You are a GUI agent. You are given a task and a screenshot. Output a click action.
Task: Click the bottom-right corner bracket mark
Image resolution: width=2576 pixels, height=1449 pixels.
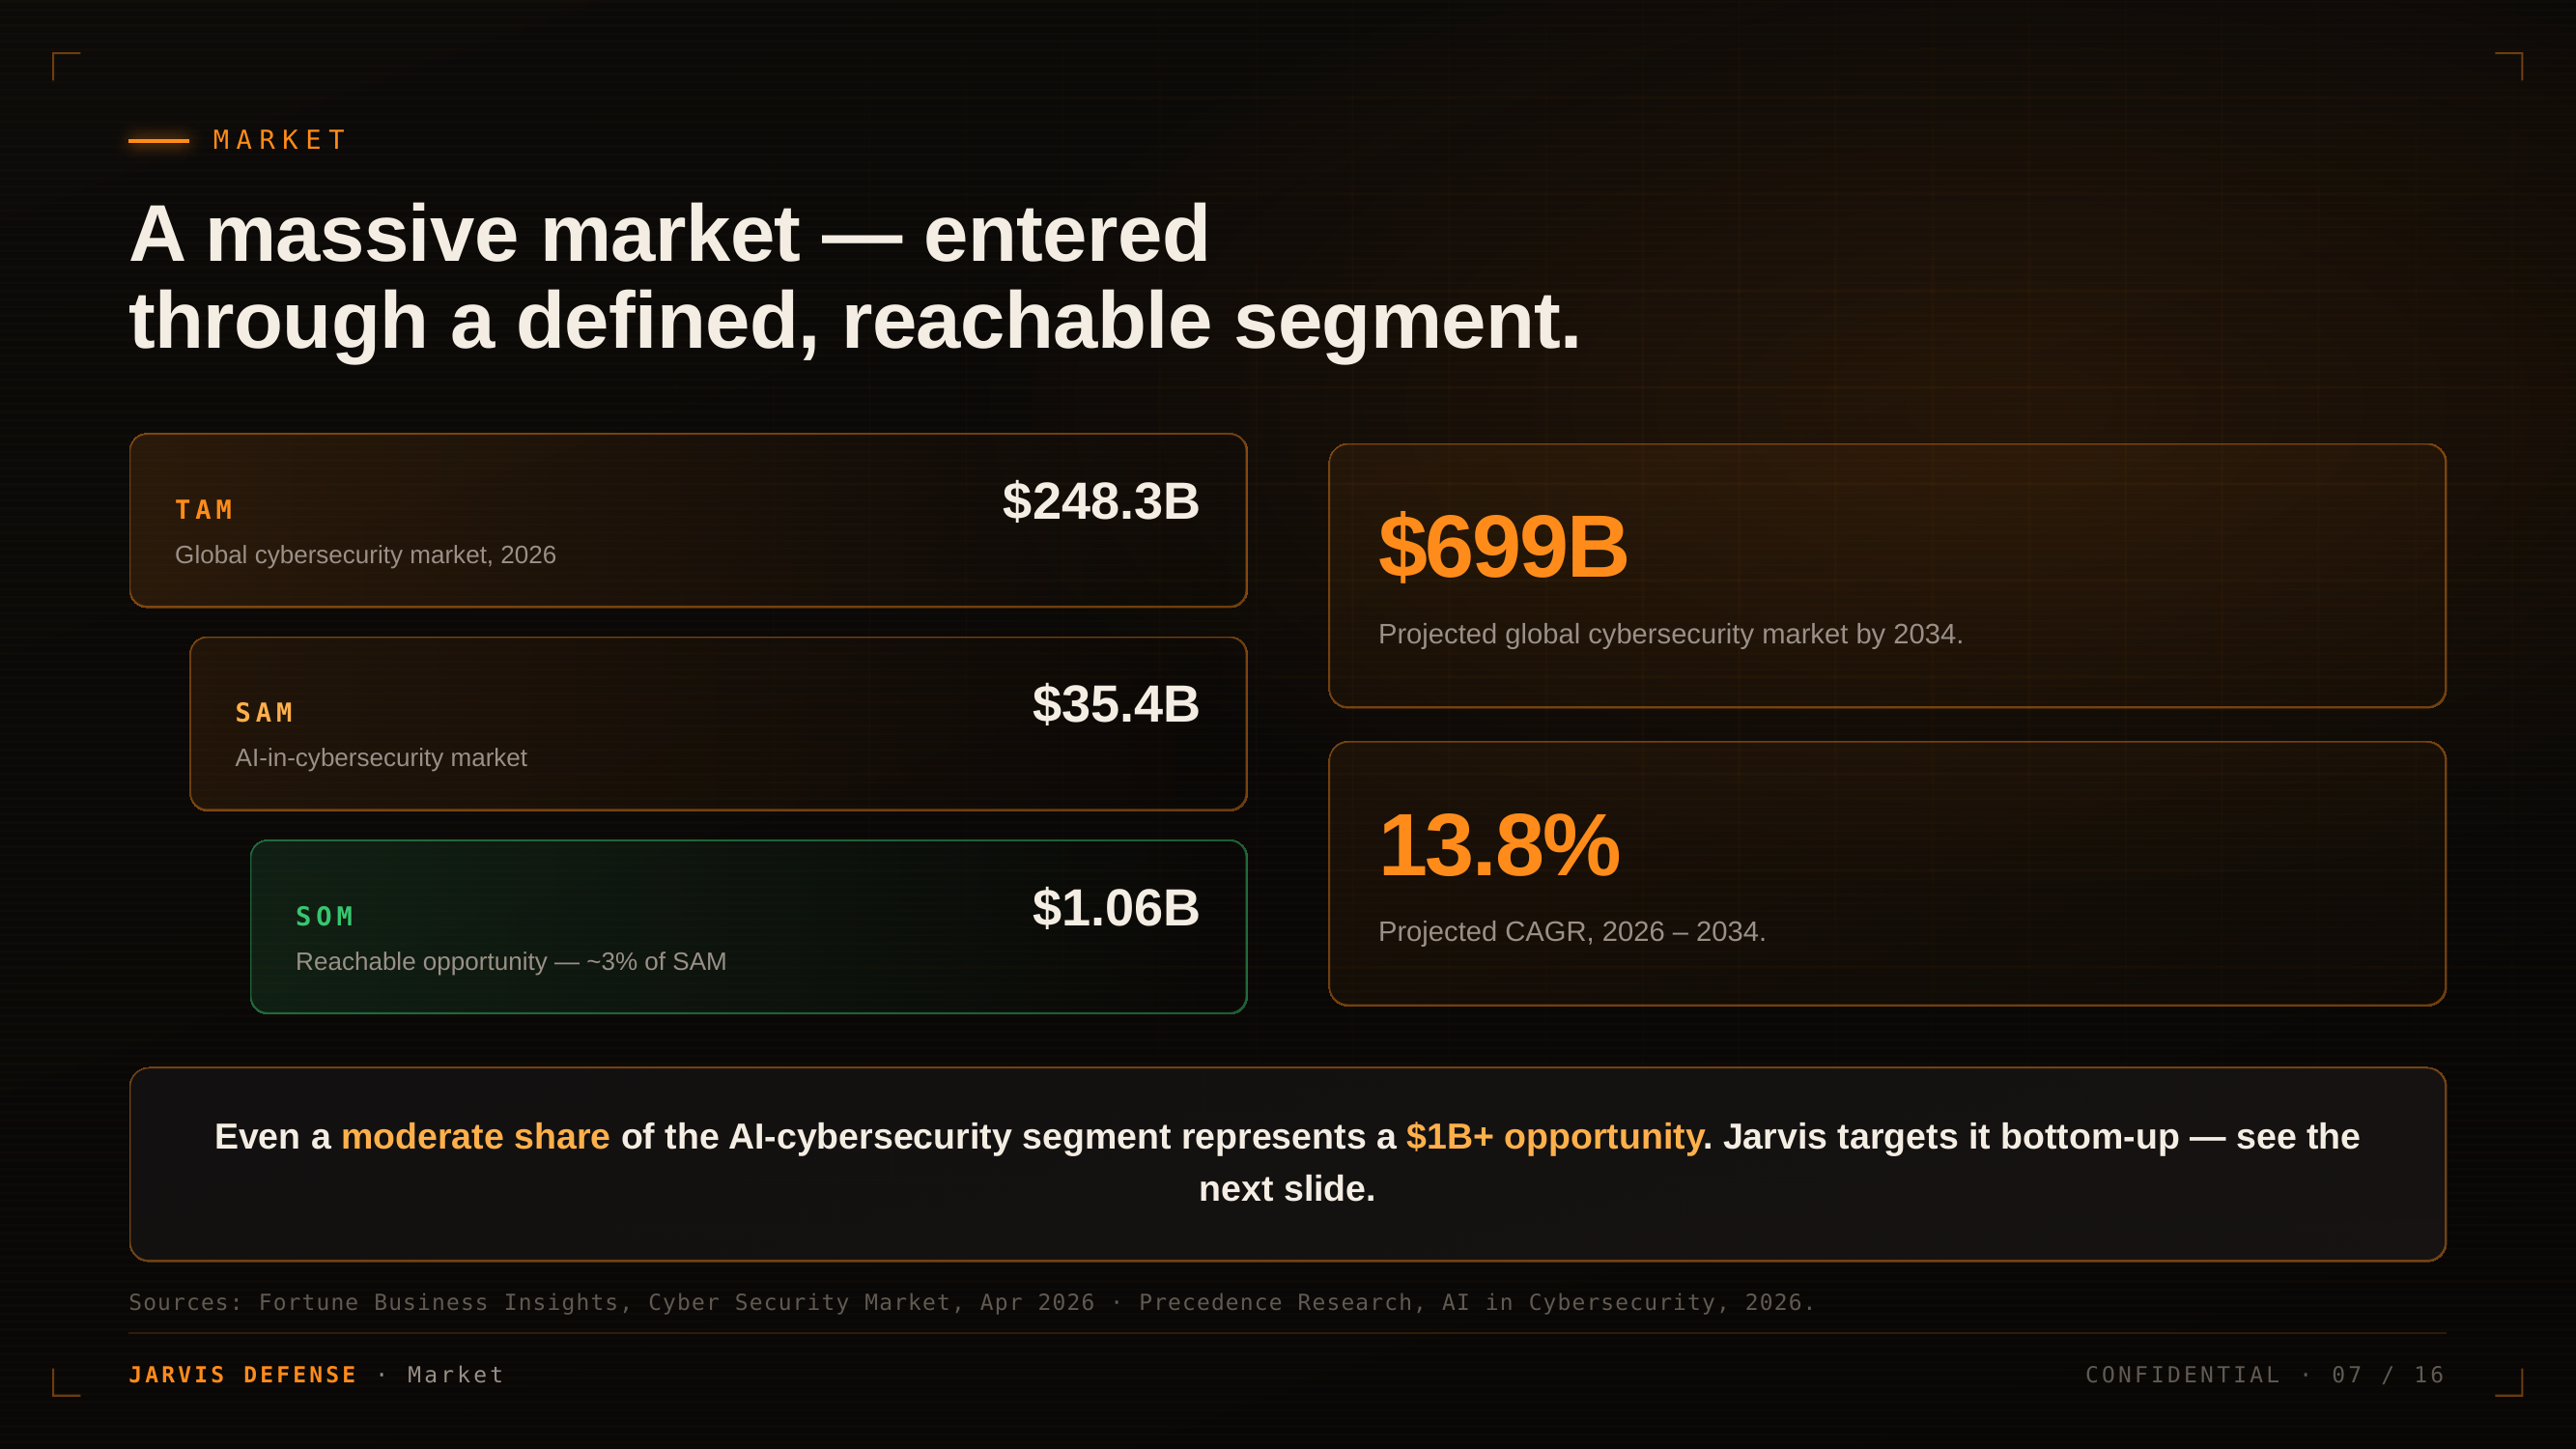click(2509, 1382)
